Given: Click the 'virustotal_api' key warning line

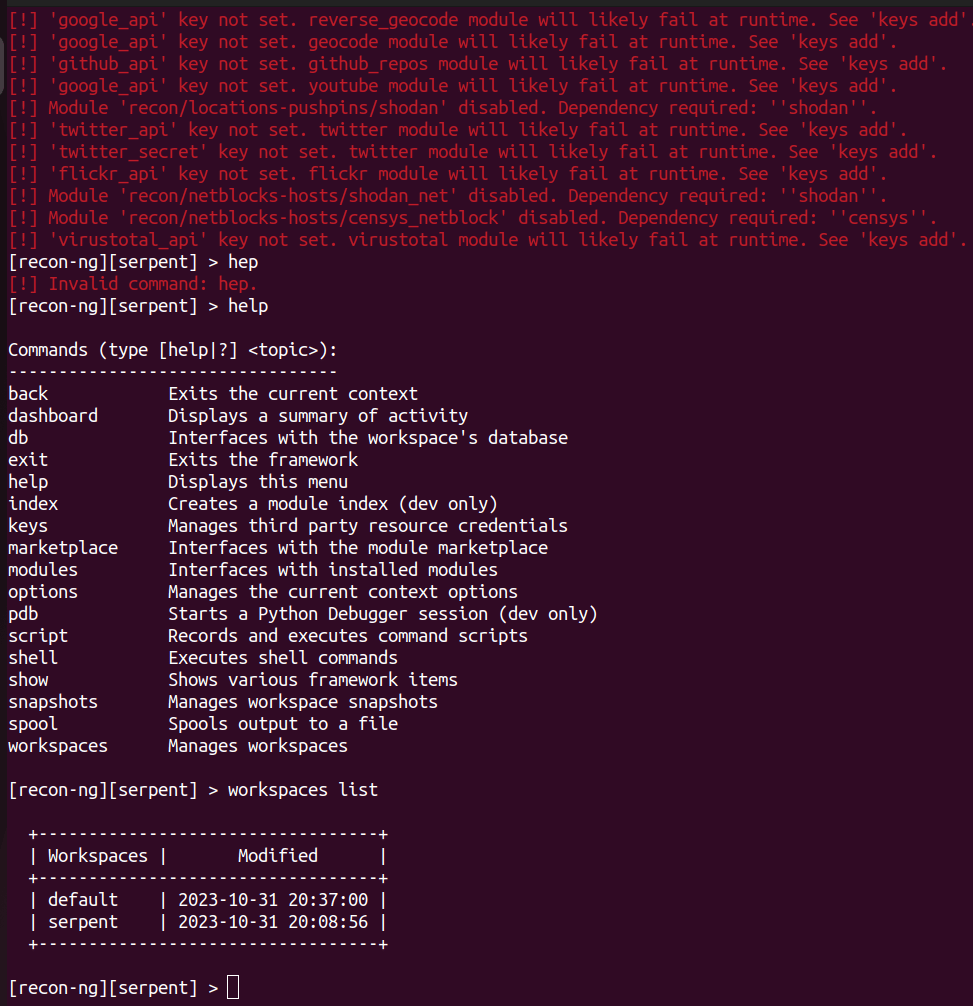Looking at the screenshot, I should click(x=487, y=239).
